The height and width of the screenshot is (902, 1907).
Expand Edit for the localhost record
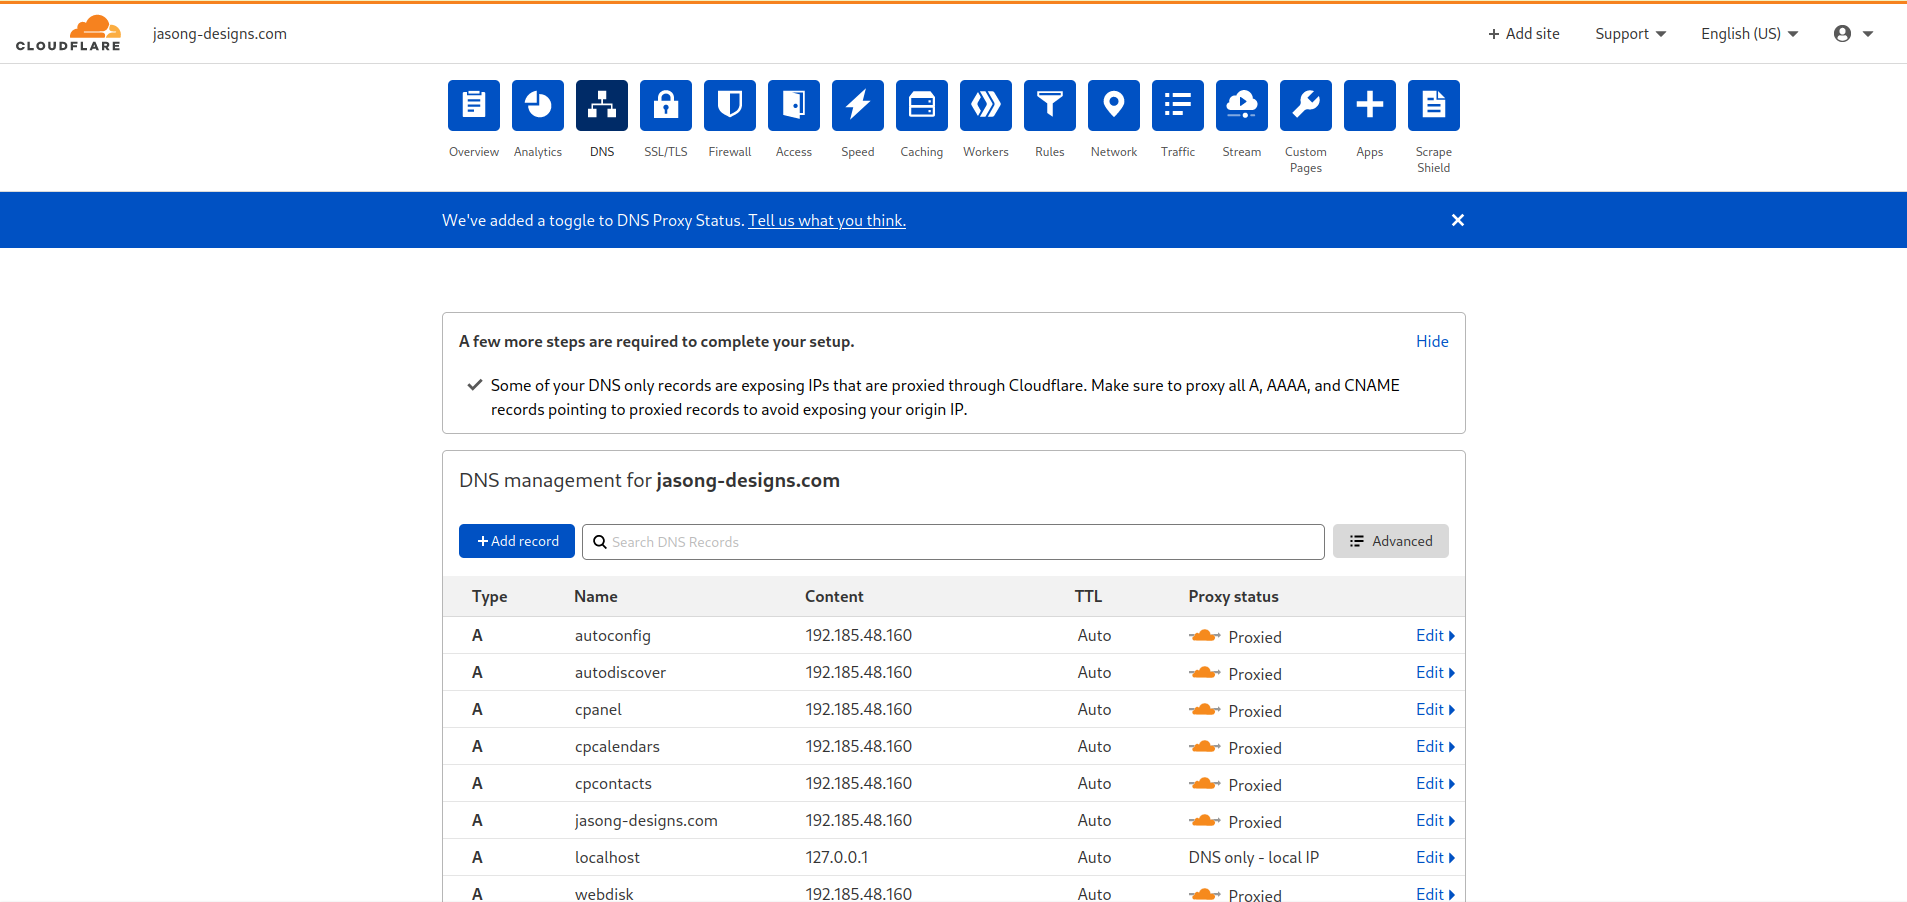pyautogui.click(x=1435, y=858)
